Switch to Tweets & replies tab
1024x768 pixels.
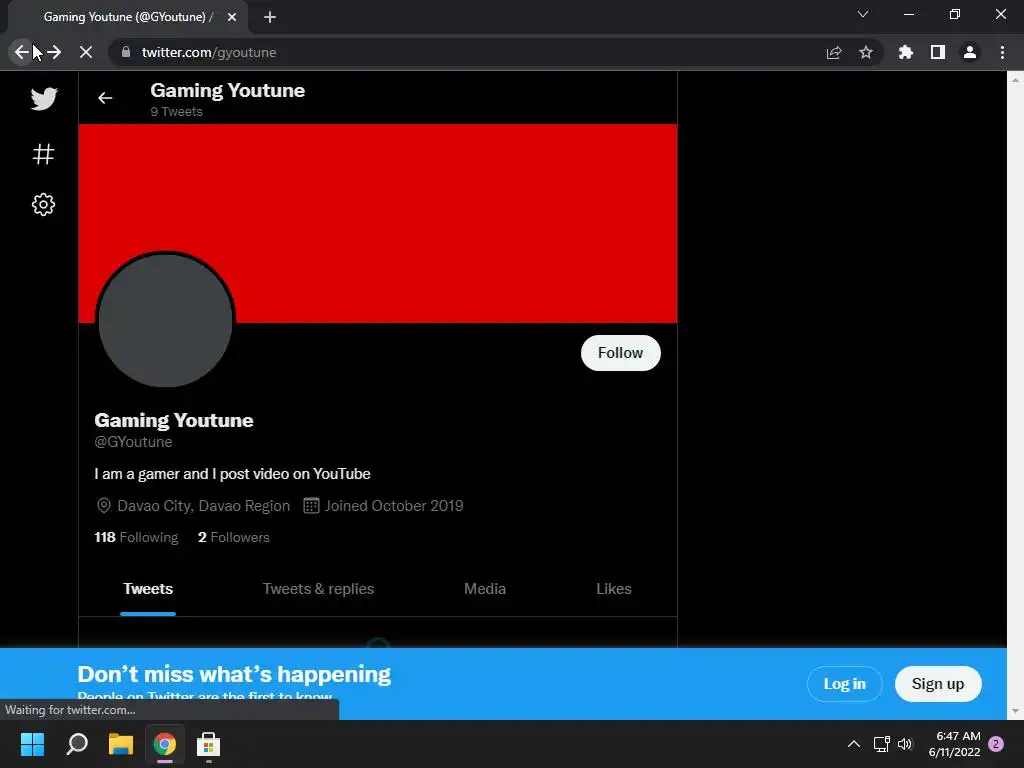318,589
